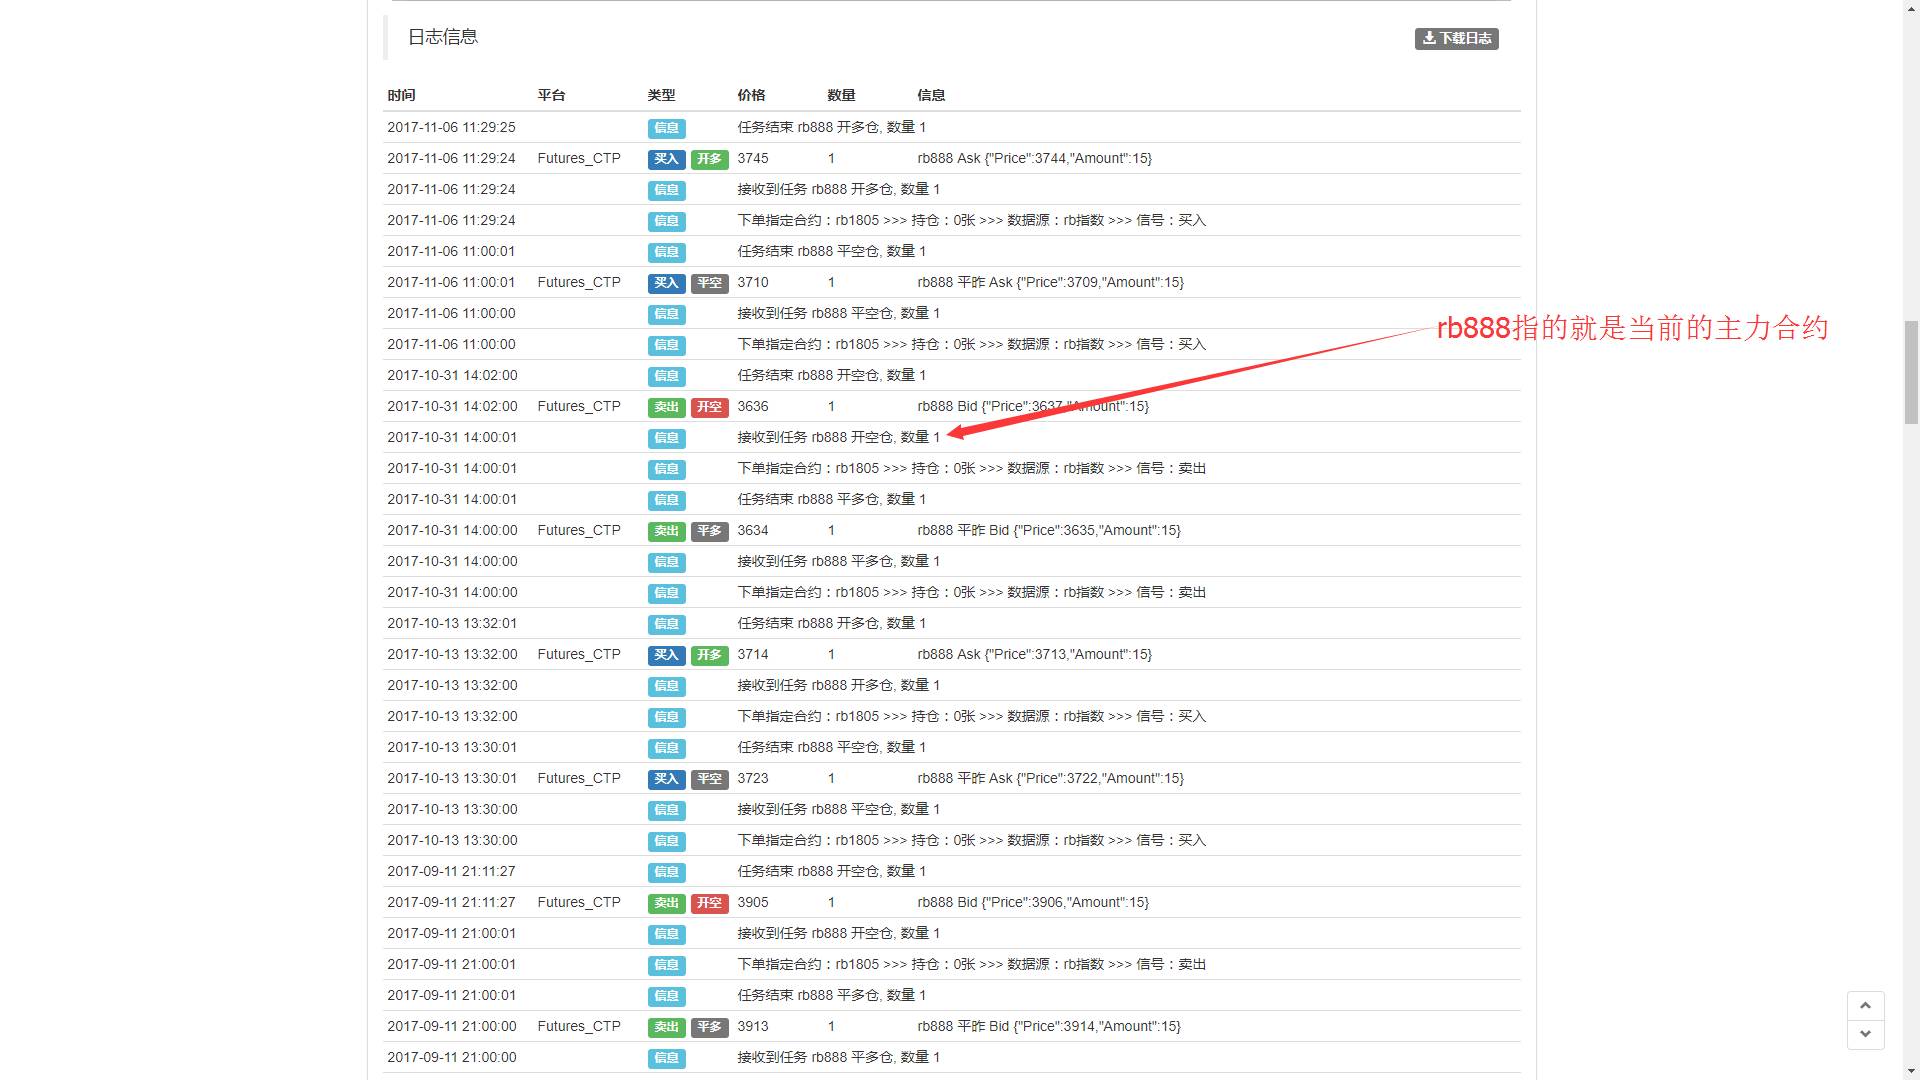
Task: Click 信息 badge in 2017-11-06 11:29:25 row
Action: click(x=666, y=128)
